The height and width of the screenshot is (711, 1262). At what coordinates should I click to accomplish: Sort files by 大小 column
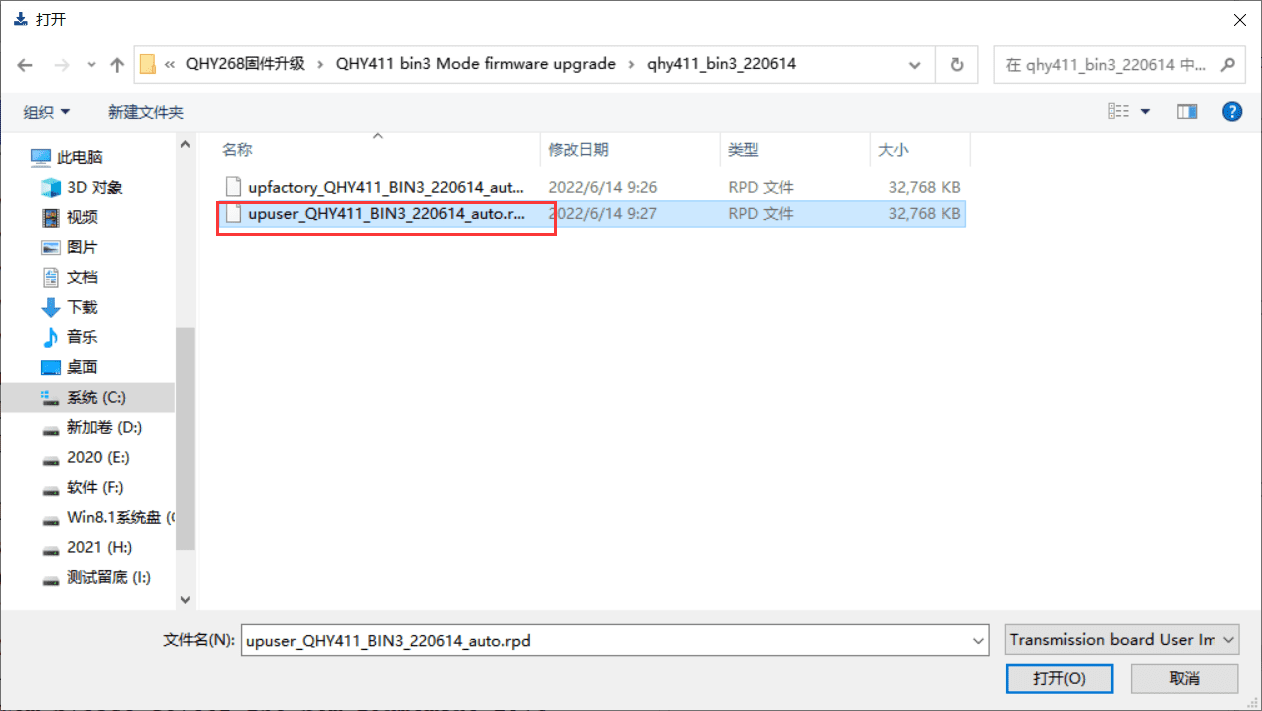[893, 149]
